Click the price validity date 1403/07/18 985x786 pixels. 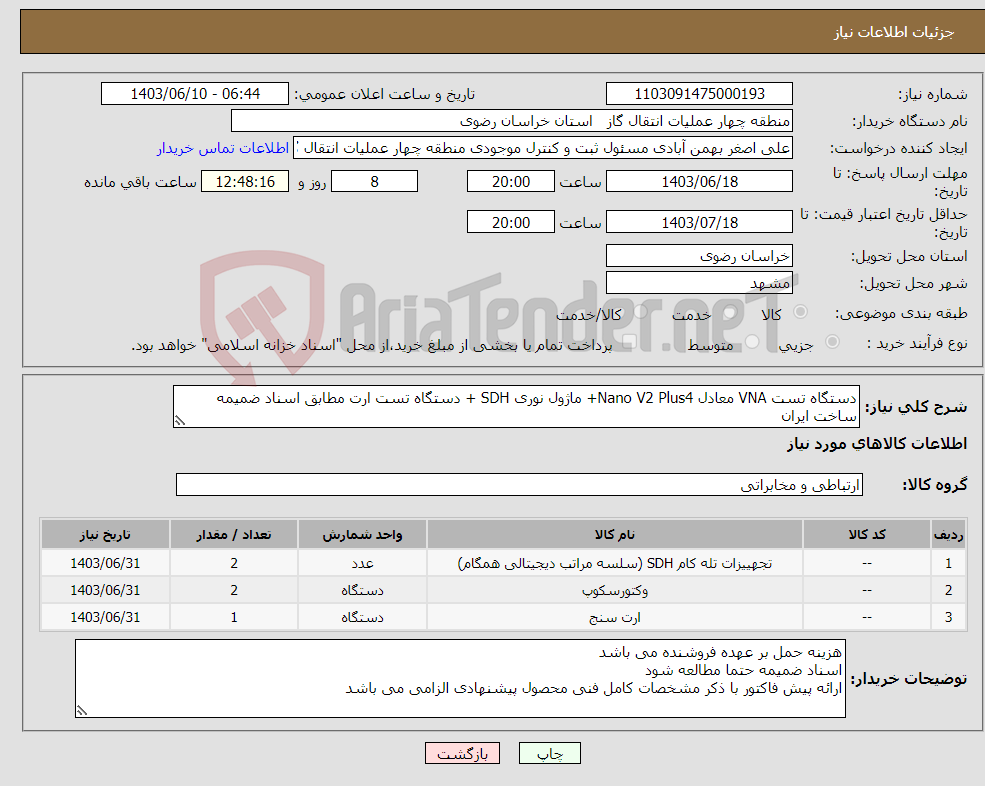click(699, 222)
